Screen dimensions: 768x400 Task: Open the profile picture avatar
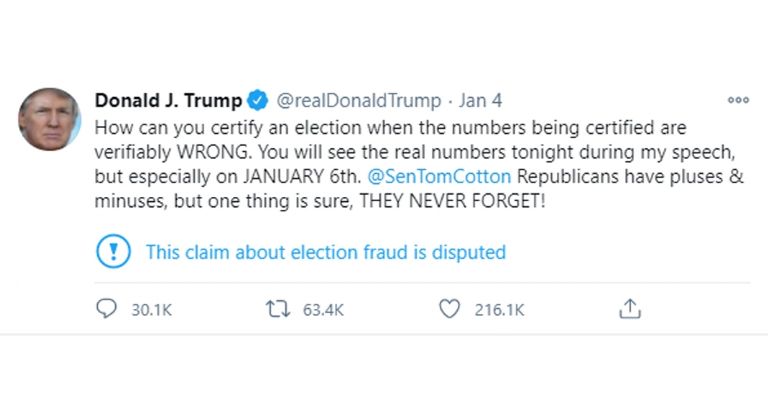(x=49, y=119)
